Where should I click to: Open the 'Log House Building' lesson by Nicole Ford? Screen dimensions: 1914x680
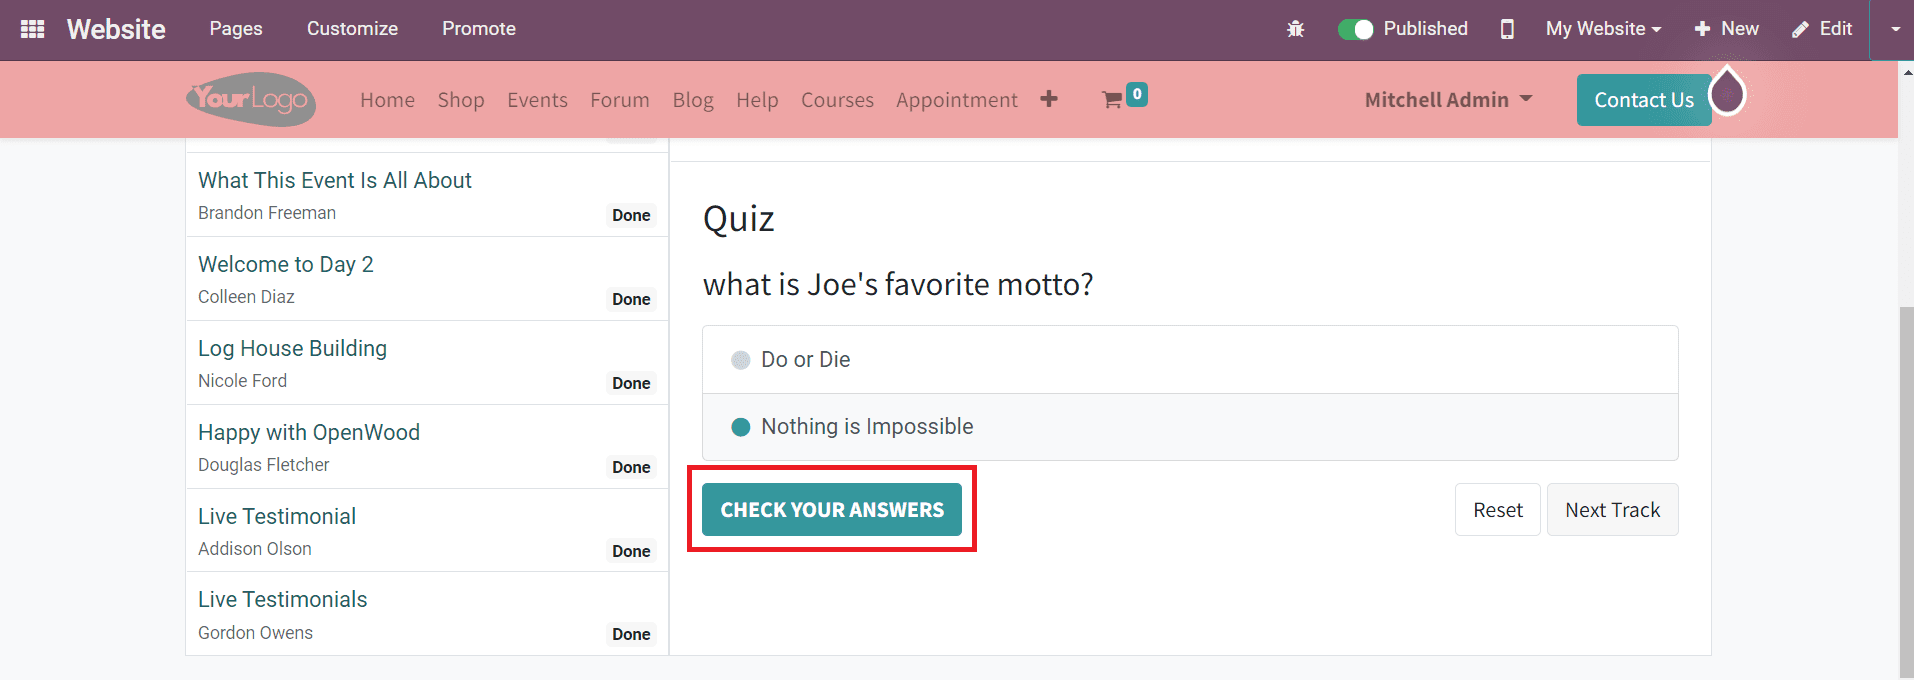[x=292, y=348]
